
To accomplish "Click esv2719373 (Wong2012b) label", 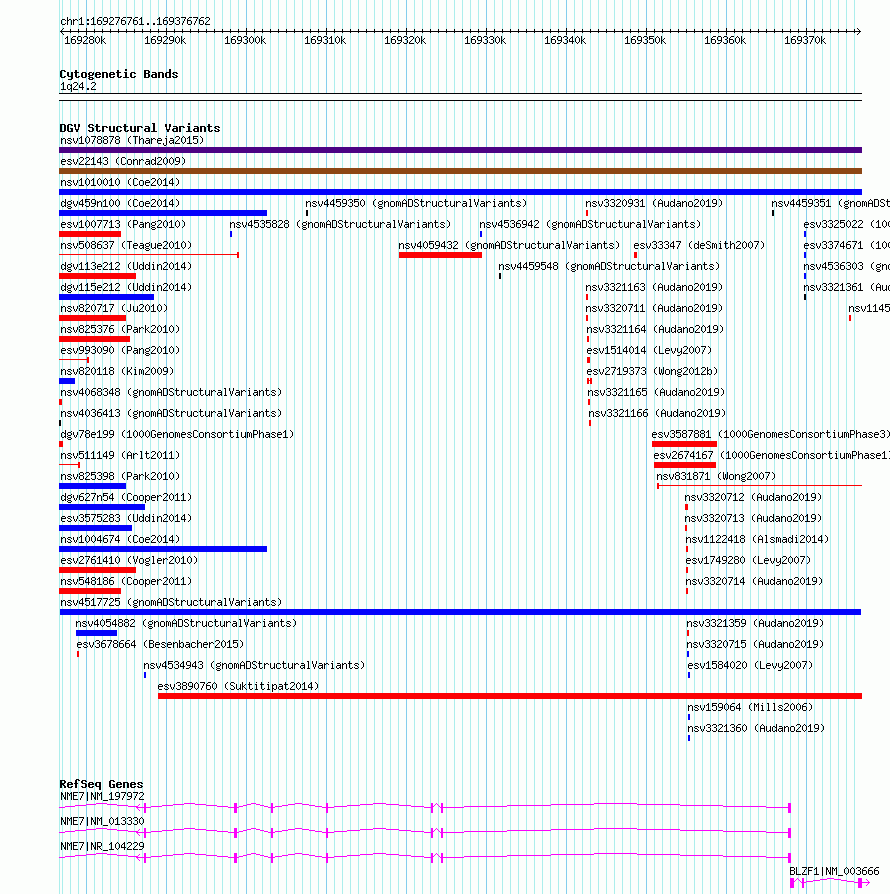I will (x=652, y=372).
